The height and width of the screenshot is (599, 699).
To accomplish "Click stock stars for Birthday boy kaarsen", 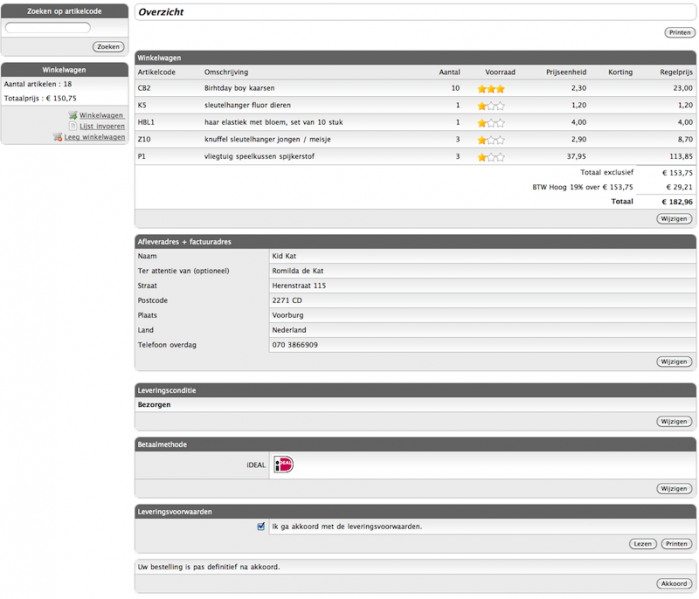I will tap(491, 88).
